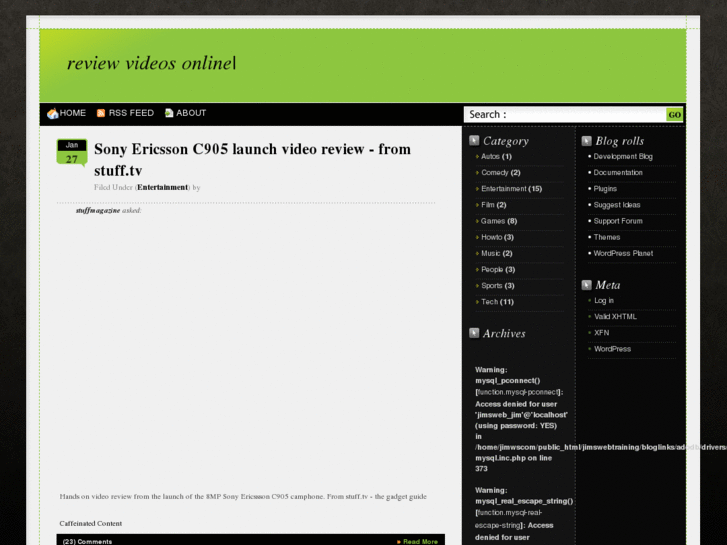727x545 pixels.
Task: Open the Support Forum link
Action: click(618, 221)
